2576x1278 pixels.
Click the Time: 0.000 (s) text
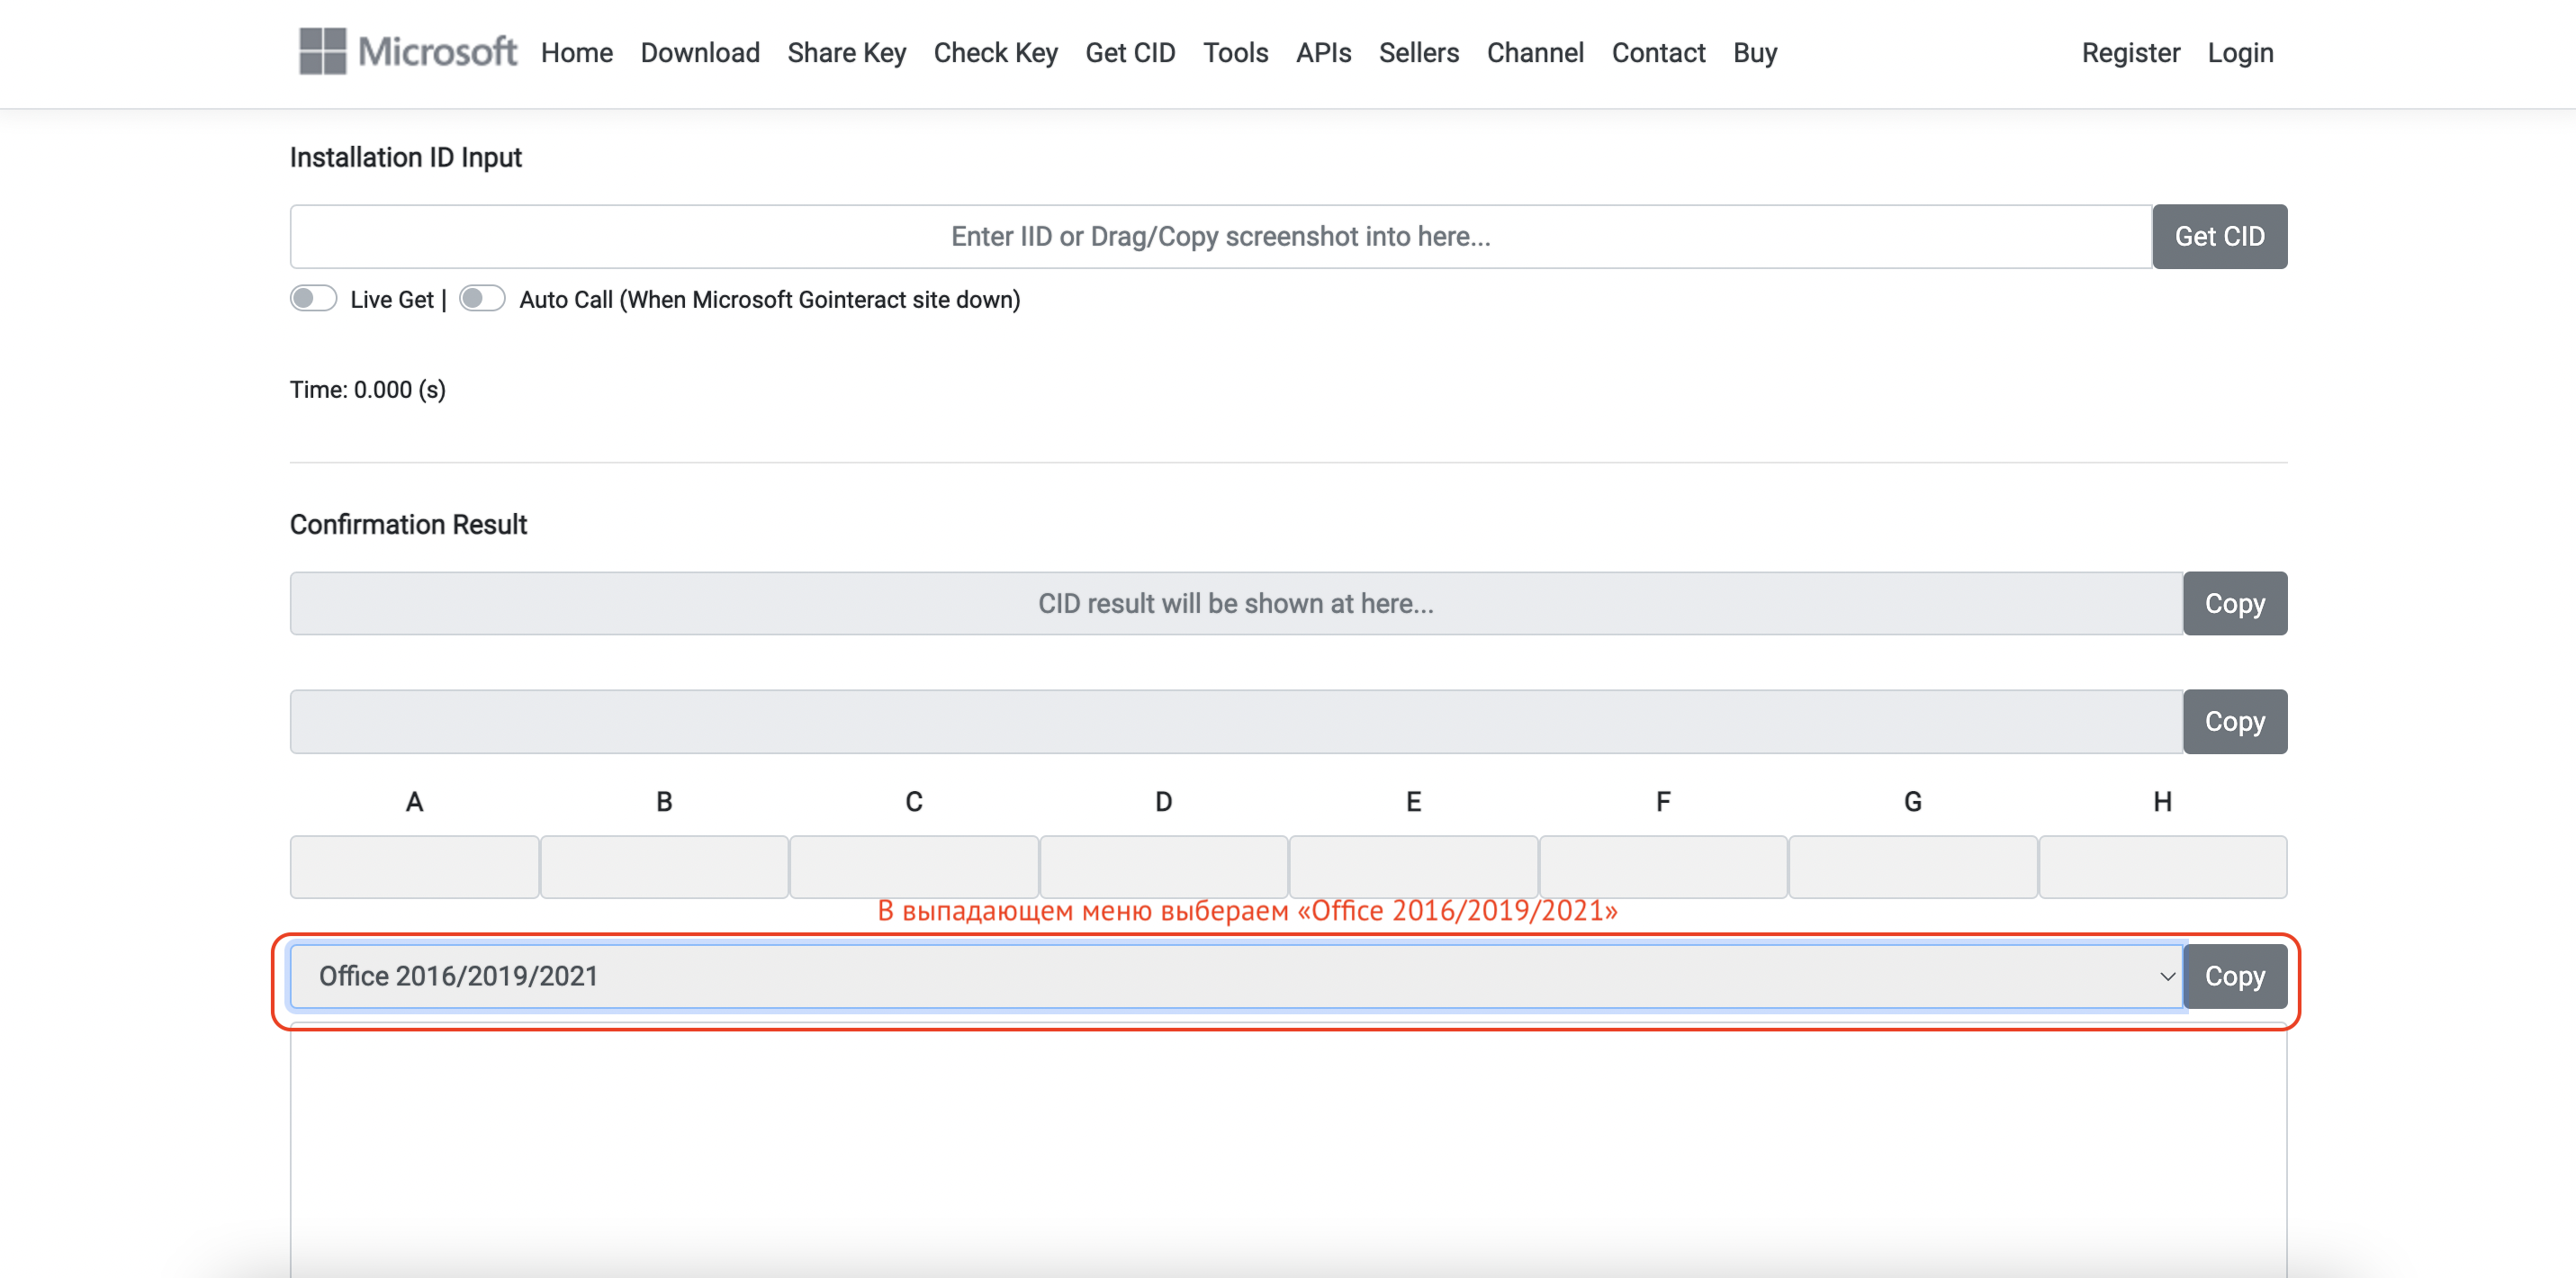tap(368, 389)
